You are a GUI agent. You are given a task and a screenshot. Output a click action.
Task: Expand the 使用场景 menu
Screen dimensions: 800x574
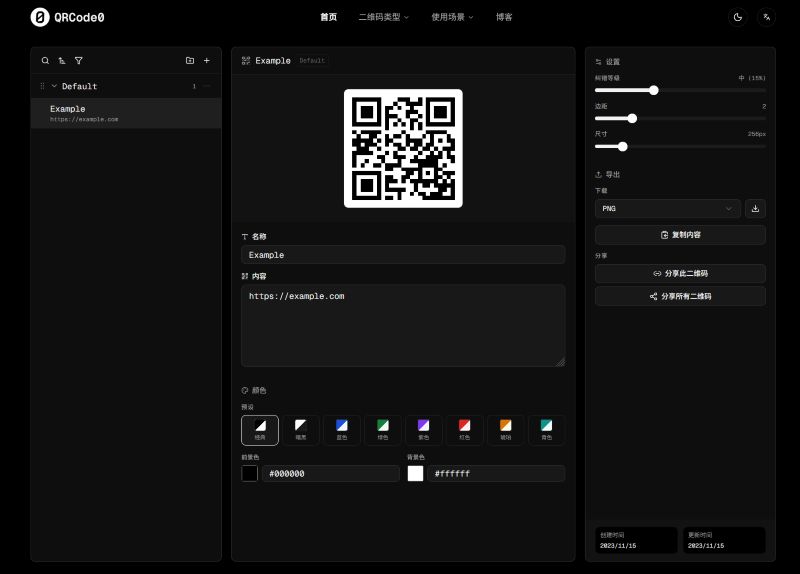[x=453, y=17]
